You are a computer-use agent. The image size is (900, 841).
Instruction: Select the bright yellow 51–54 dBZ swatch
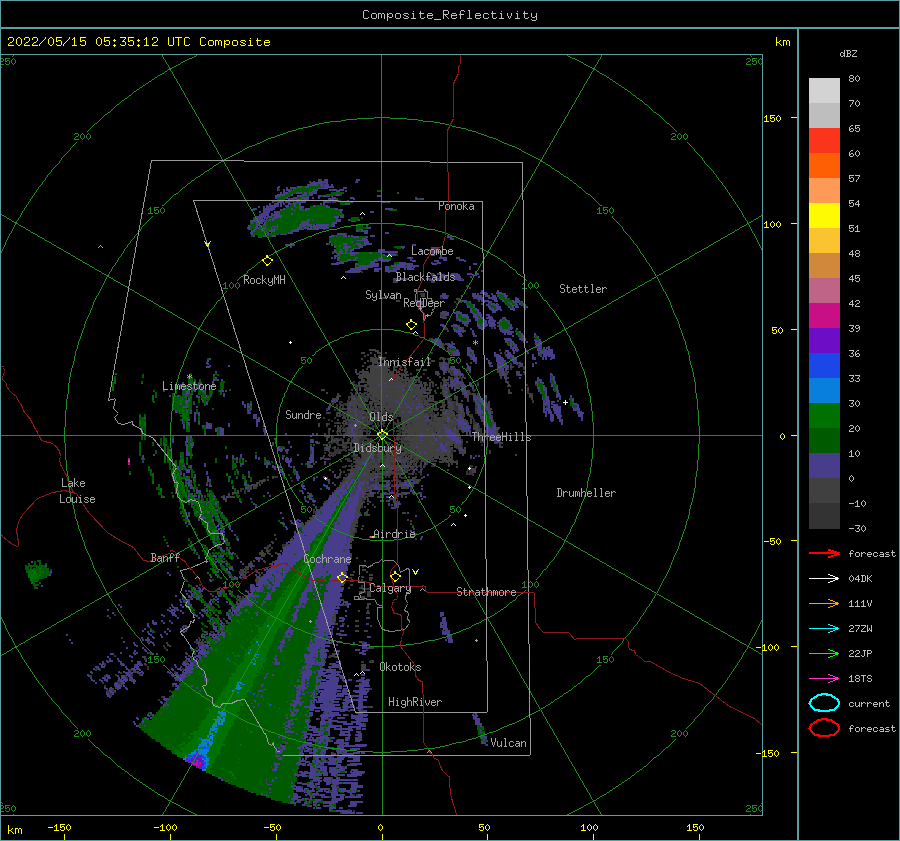[x=824, y=216]
